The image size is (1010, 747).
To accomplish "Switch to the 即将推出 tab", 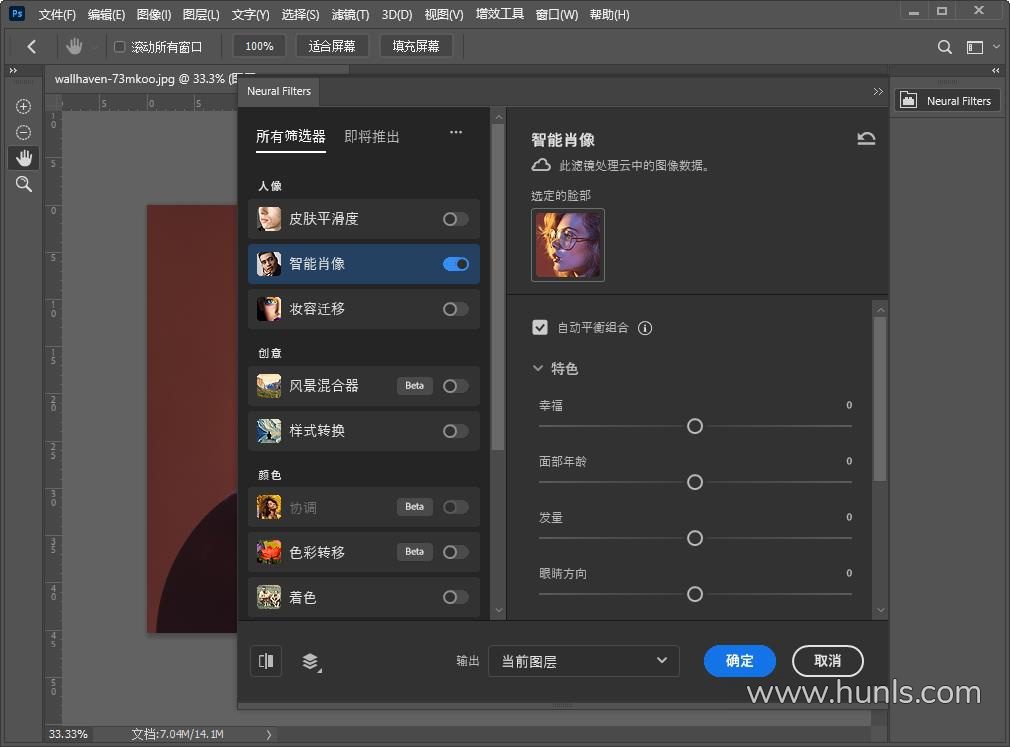I will 372,137.
